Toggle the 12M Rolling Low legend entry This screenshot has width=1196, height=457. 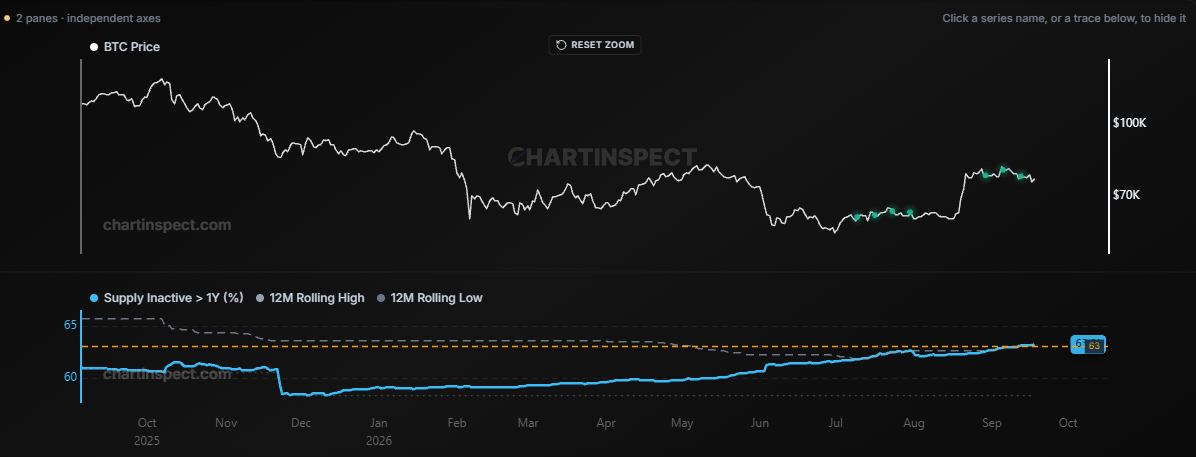[x=430, y=298]
